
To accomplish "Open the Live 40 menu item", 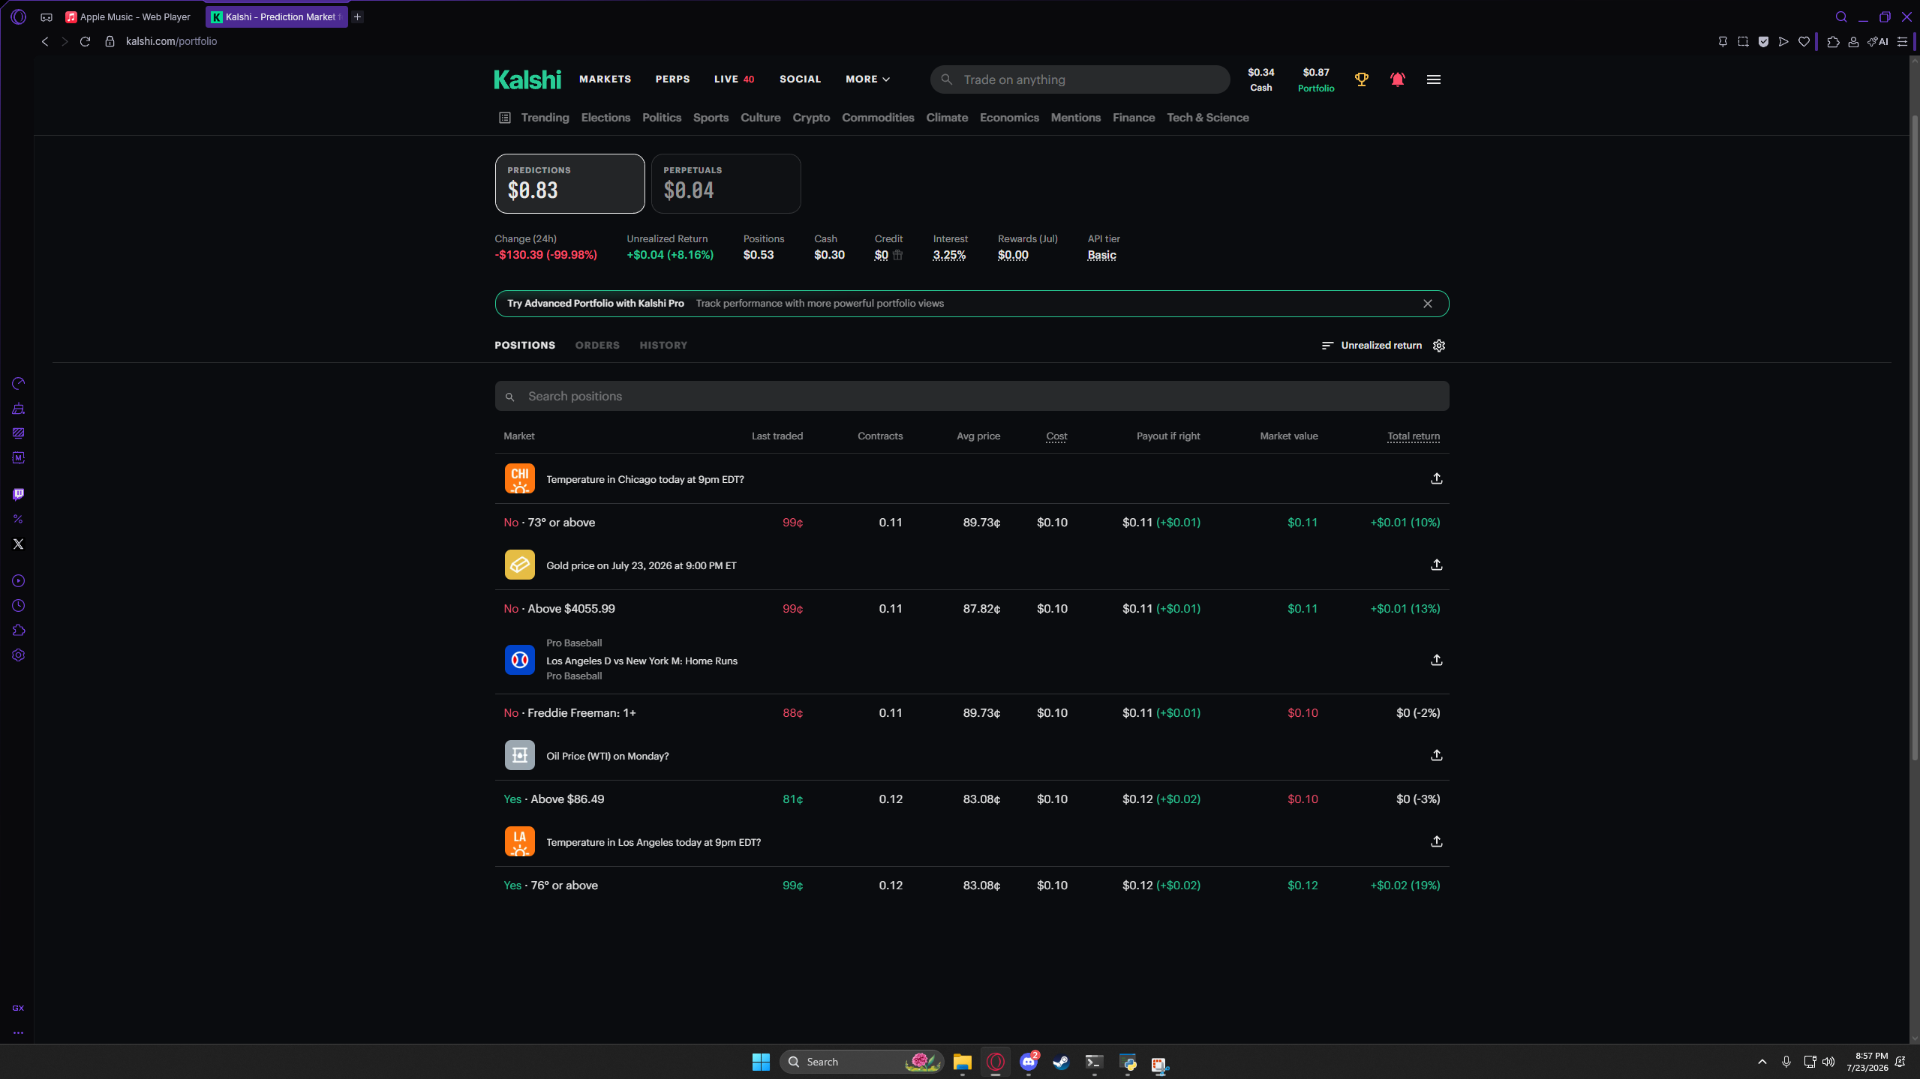I will [734, 79].
